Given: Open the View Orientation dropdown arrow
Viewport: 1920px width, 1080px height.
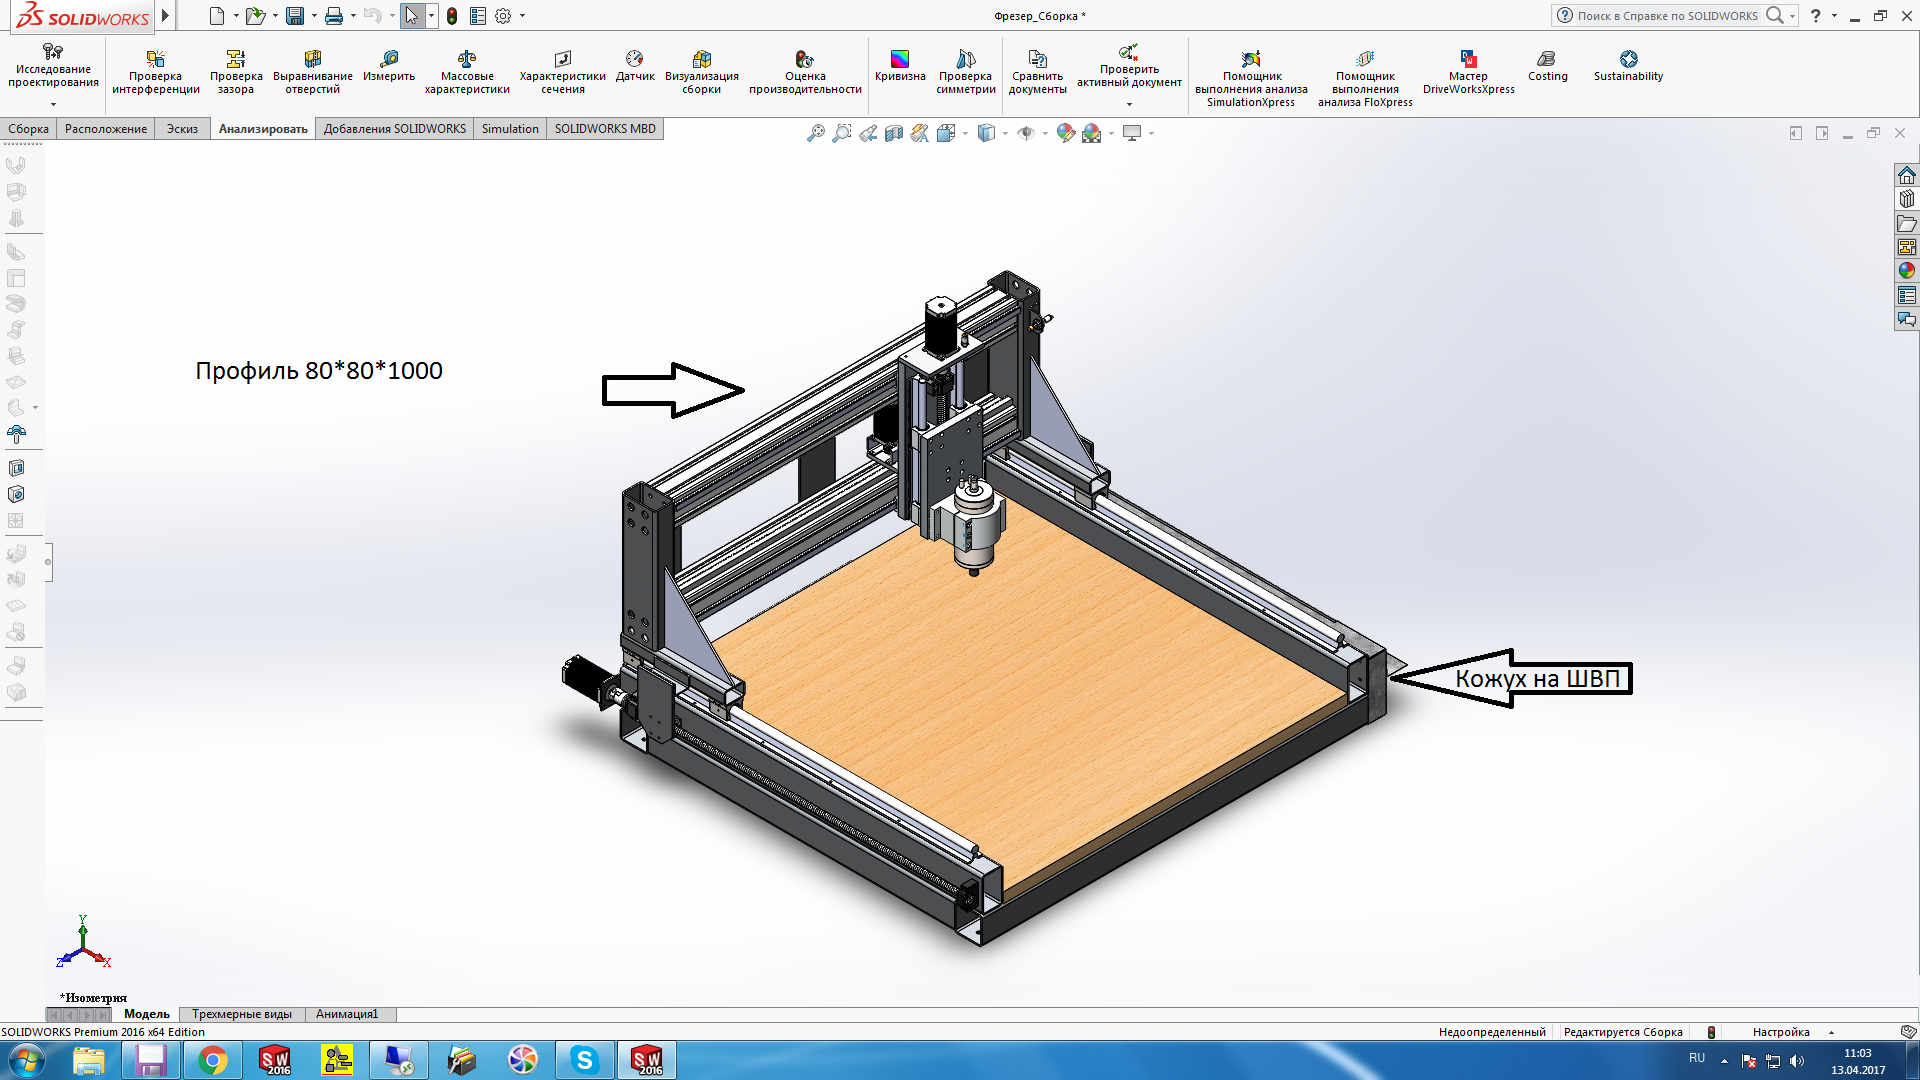Looking at the screenshot, I should [965, 133].
